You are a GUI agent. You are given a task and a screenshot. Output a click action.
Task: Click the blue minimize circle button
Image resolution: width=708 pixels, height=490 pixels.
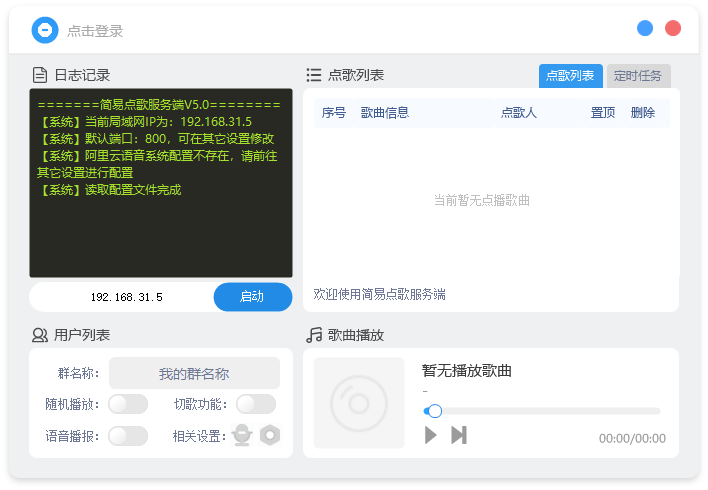pyautogui.click(x=645, y=28)
